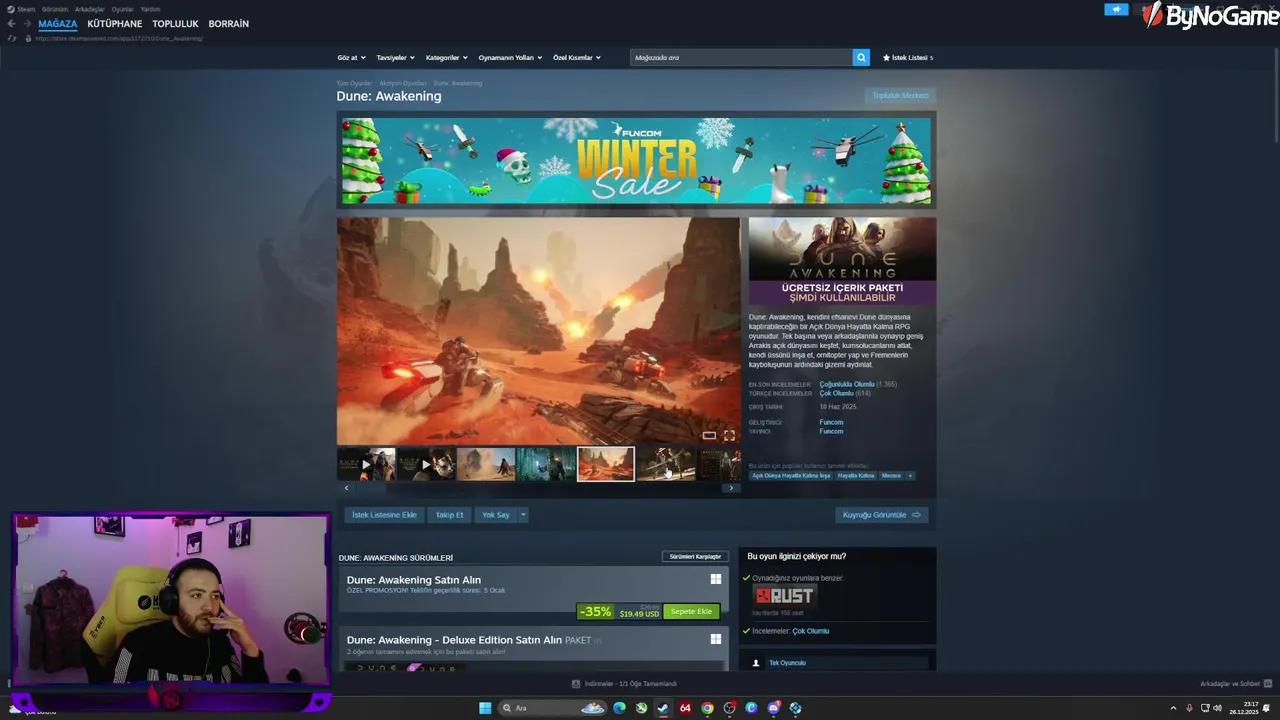Open Discord from taskbar
1280x720 pixels.
click(773, 708)
